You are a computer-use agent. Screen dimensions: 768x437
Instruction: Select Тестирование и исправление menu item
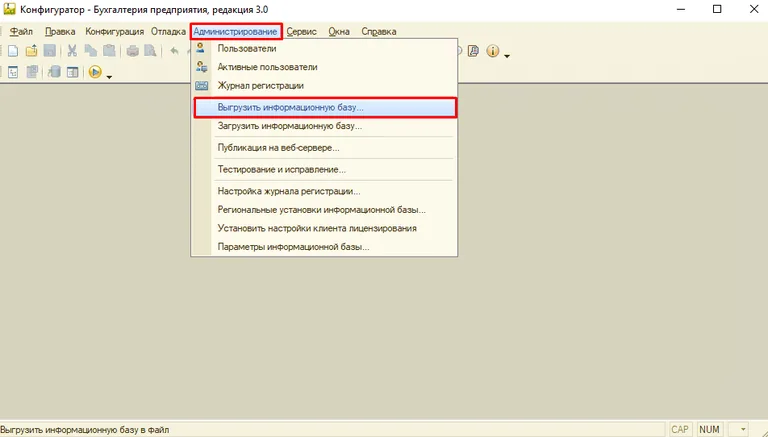click(281, 170)
